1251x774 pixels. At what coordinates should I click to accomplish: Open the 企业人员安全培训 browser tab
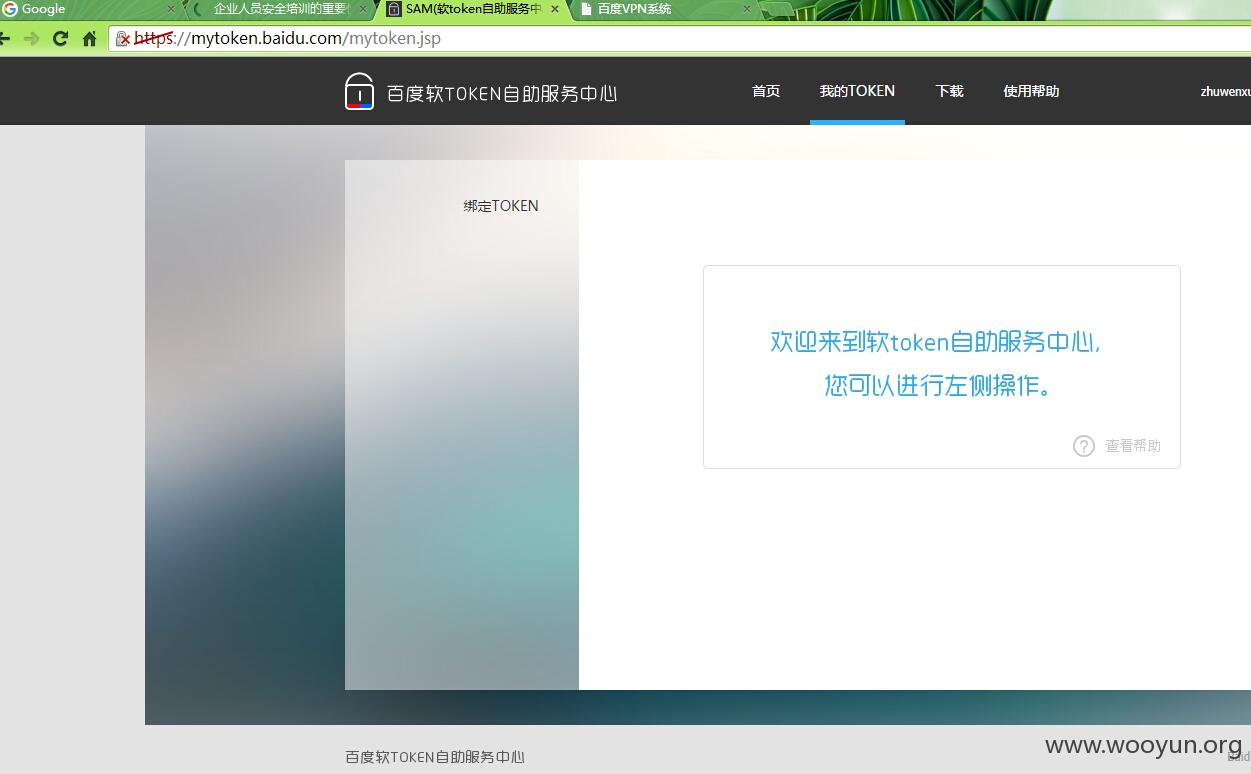280,9
